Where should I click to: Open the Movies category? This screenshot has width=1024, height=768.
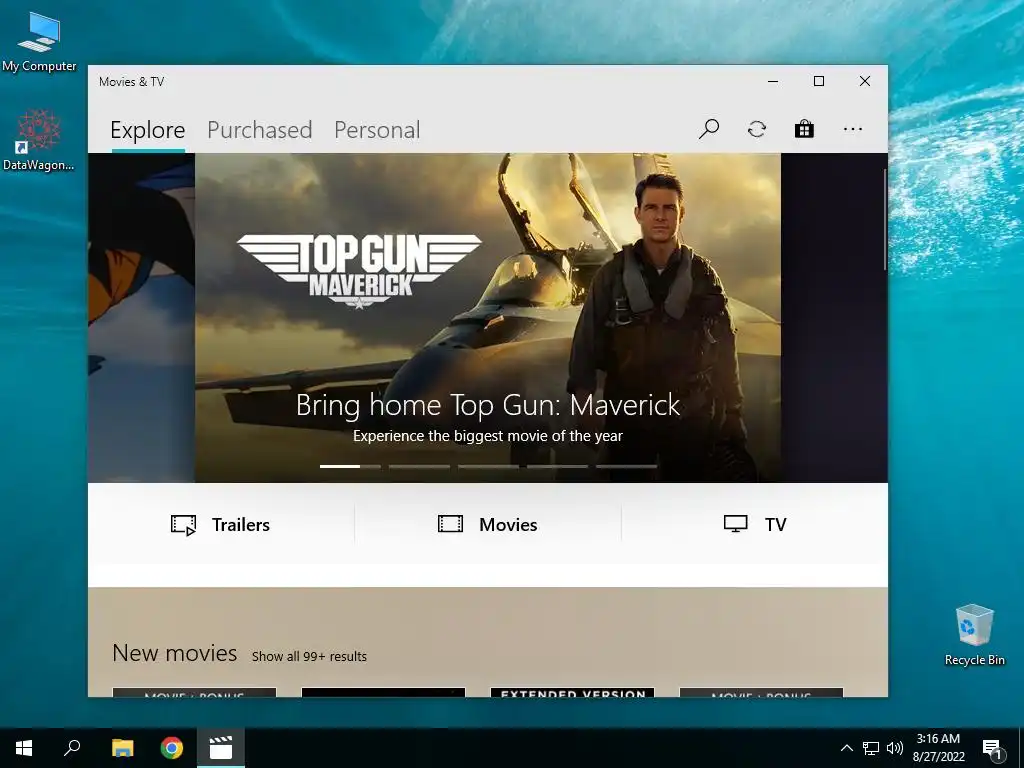(x=488, y=524)
